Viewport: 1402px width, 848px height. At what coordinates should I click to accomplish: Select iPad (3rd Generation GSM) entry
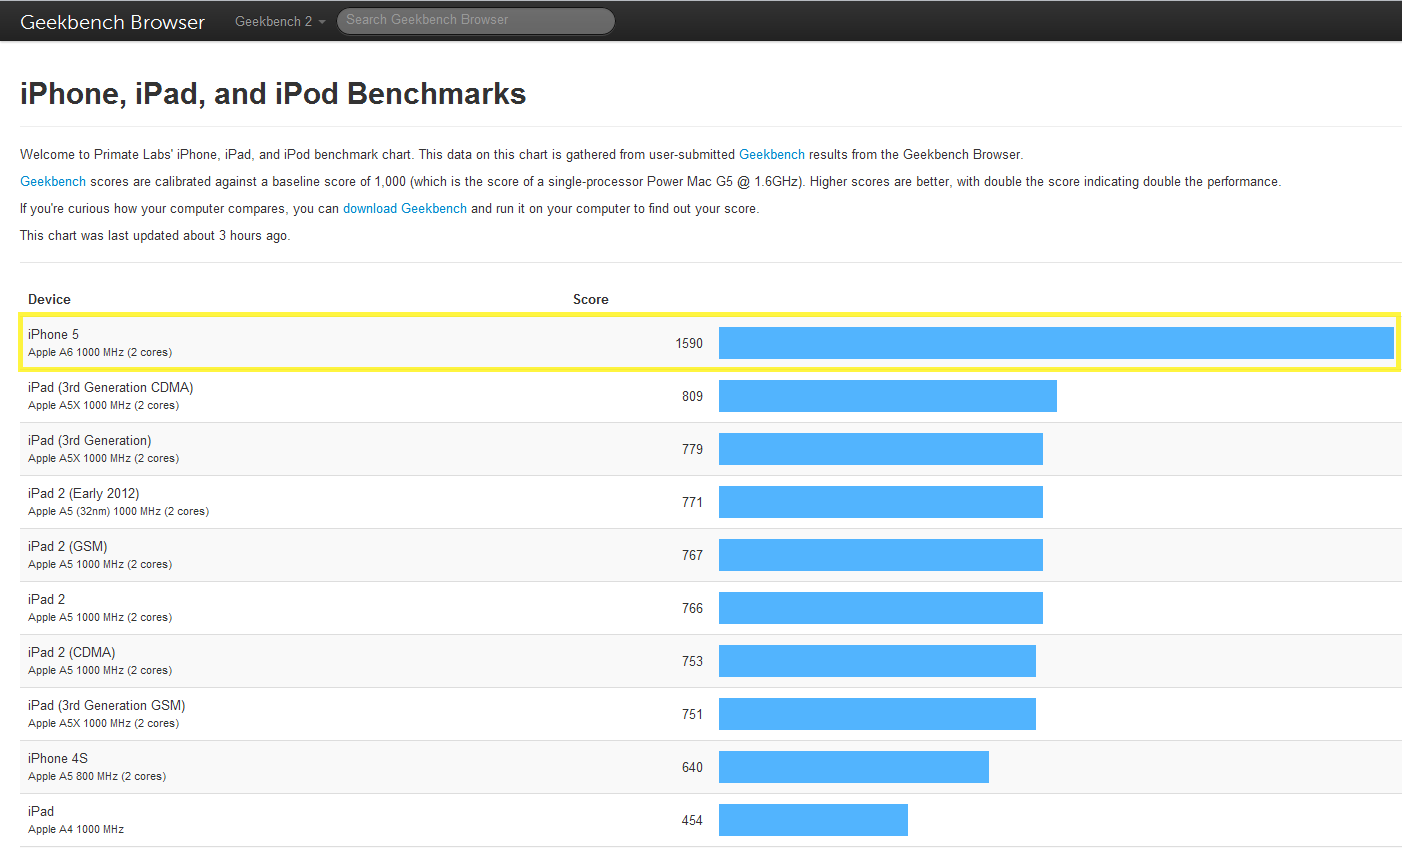point(106,705)
